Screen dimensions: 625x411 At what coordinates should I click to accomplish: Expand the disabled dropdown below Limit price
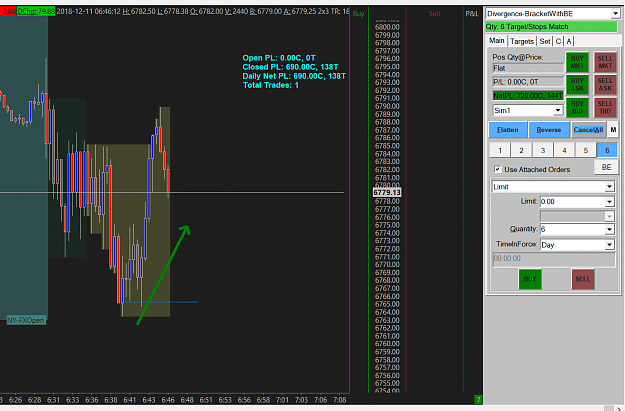click(609, 216)
